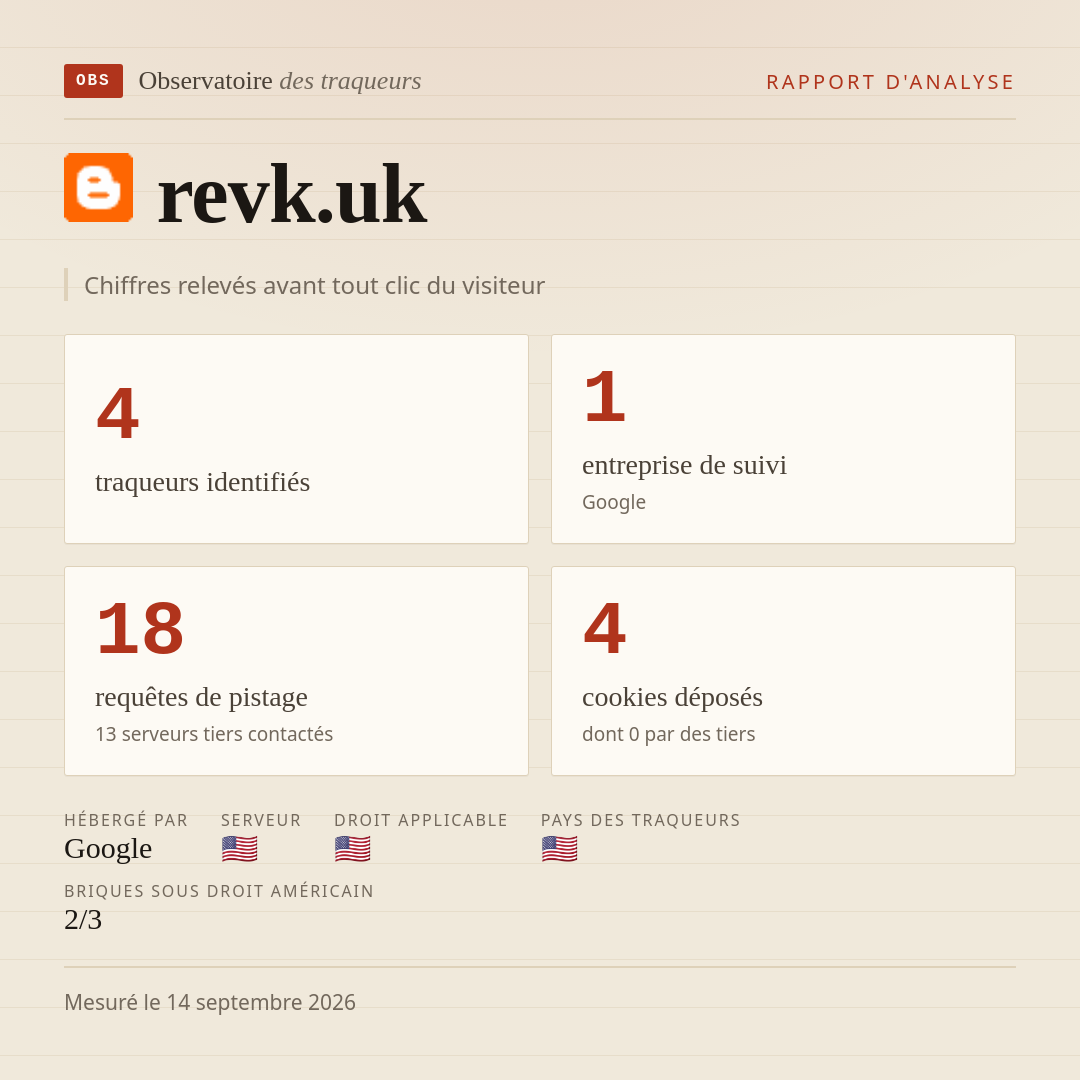1080x1080 pixels.
Task: Click '13 serveurs tiers contactés' text
Action: (214, 734)
